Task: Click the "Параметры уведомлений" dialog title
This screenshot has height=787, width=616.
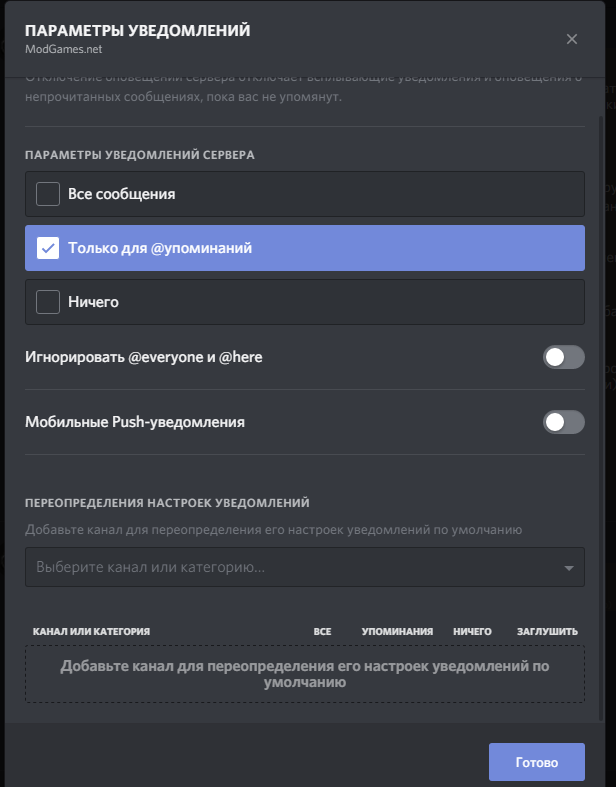Action: click(x=138, y=31)
